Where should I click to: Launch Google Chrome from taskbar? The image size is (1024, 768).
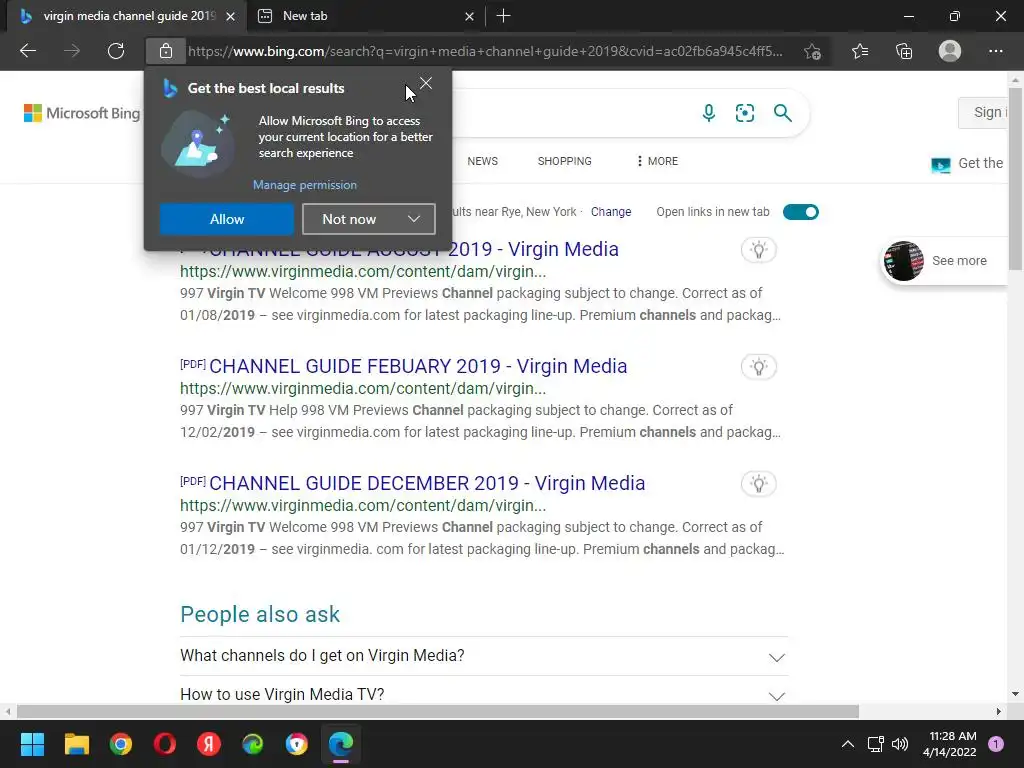tap(121, 744)
